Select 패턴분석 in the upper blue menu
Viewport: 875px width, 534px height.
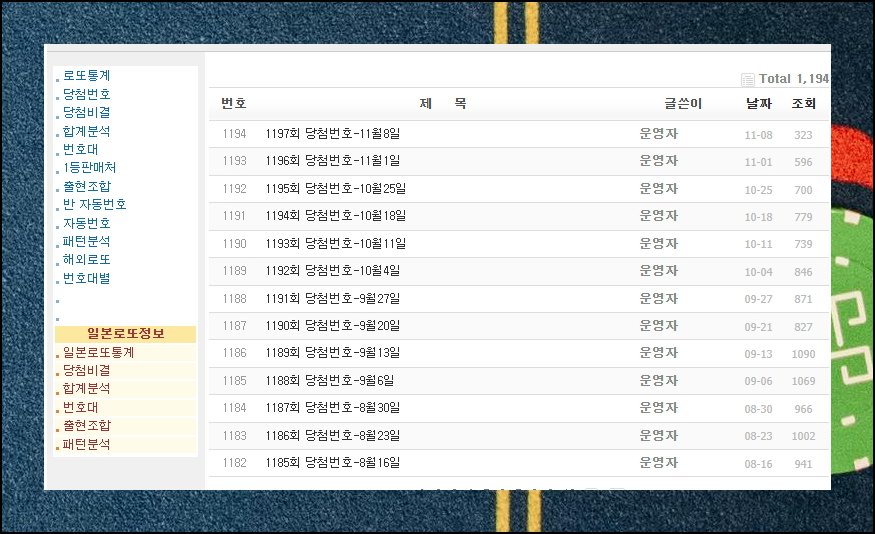86,241
